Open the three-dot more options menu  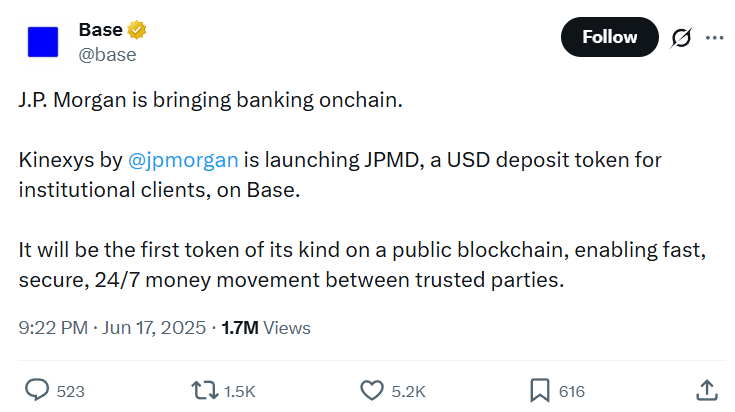tap(714, 38)
